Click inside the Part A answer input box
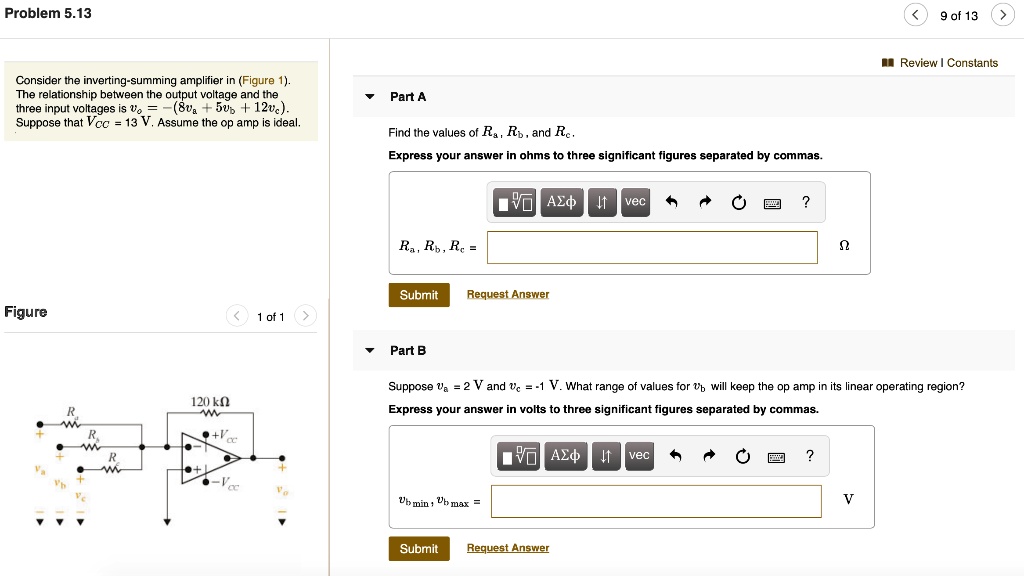 tap(652, 247)
